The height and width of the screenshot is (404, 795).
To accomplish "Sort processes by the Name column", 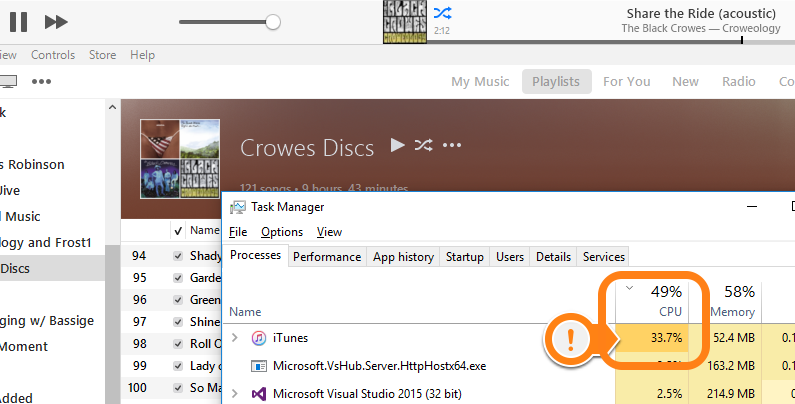I will (x=245, y=312).
